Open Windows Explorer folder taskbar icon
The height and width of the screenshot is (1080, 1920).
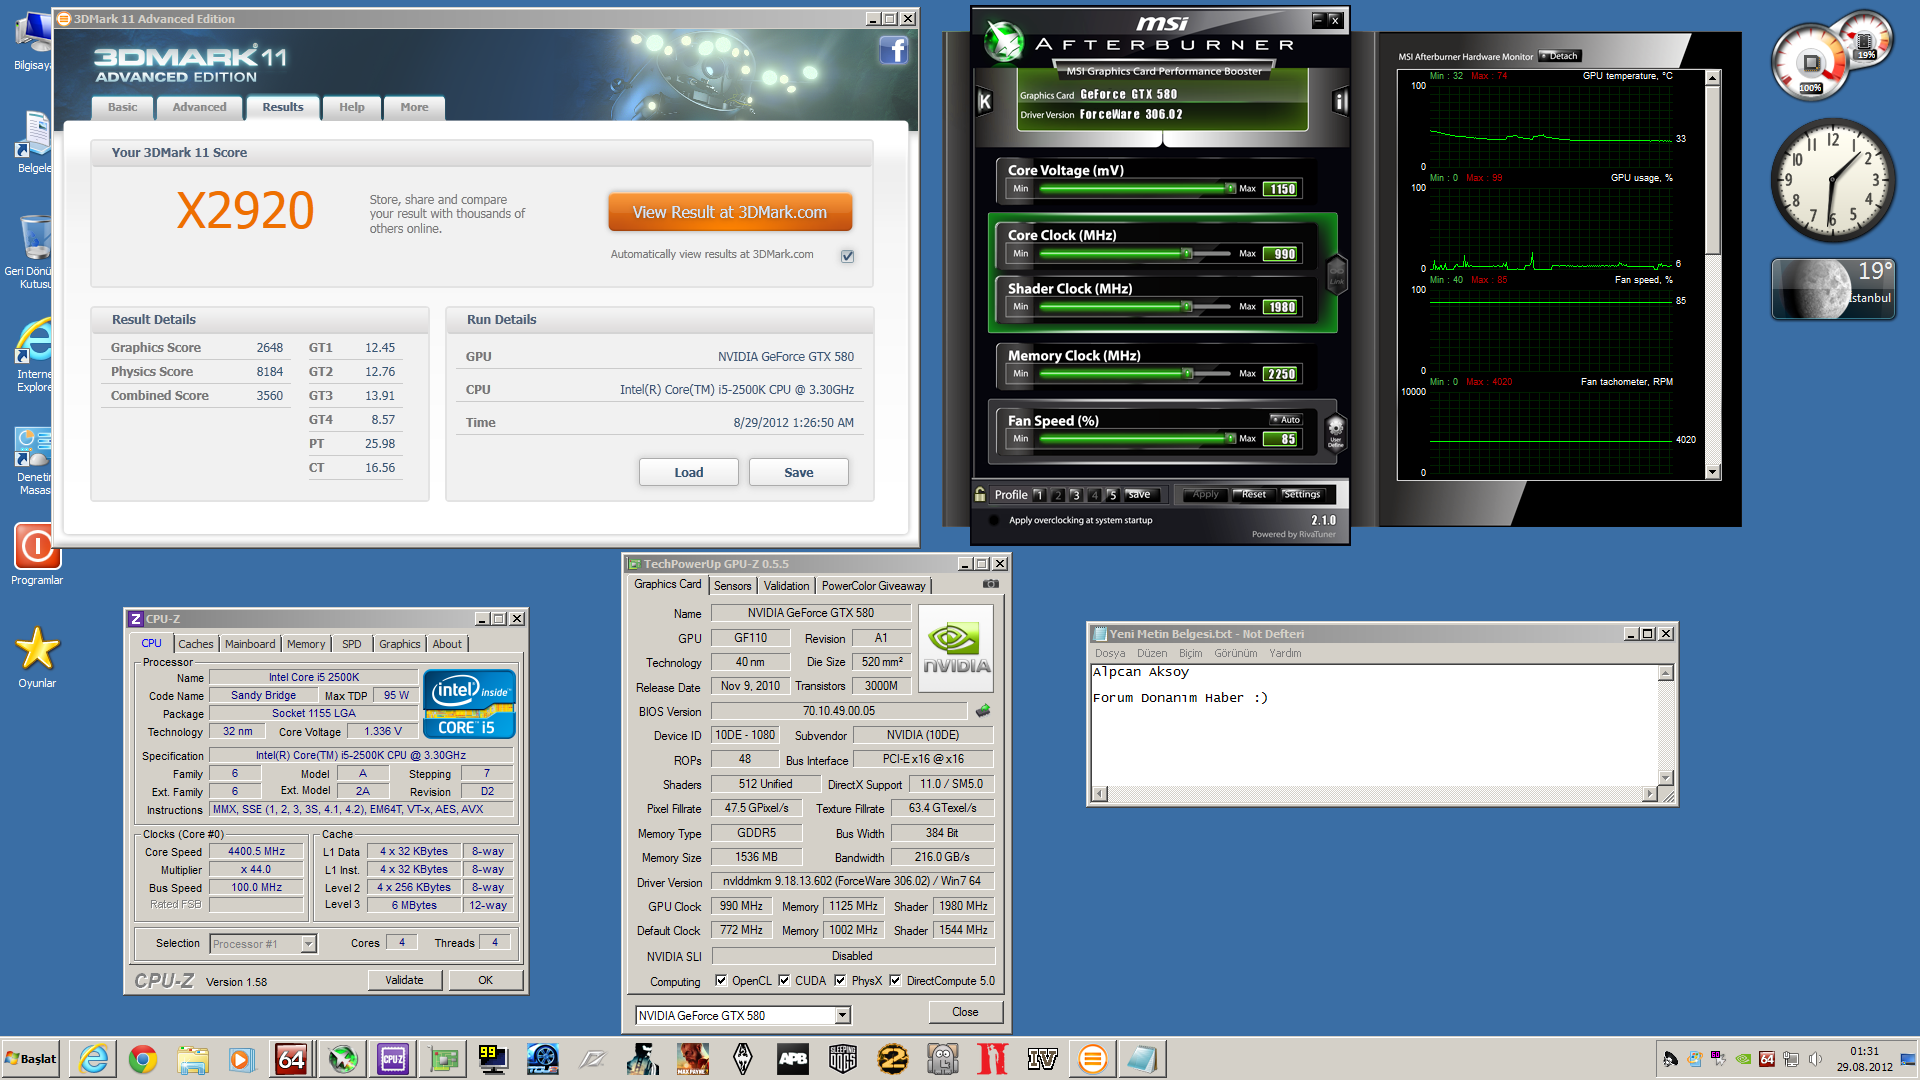(193, 1059)
